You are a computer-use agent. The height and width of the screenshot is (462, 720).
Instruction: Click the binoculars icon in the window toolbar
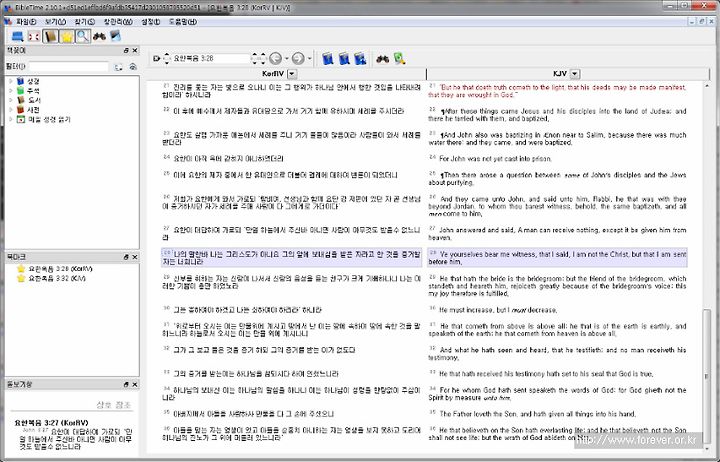[x=382, y=59]
